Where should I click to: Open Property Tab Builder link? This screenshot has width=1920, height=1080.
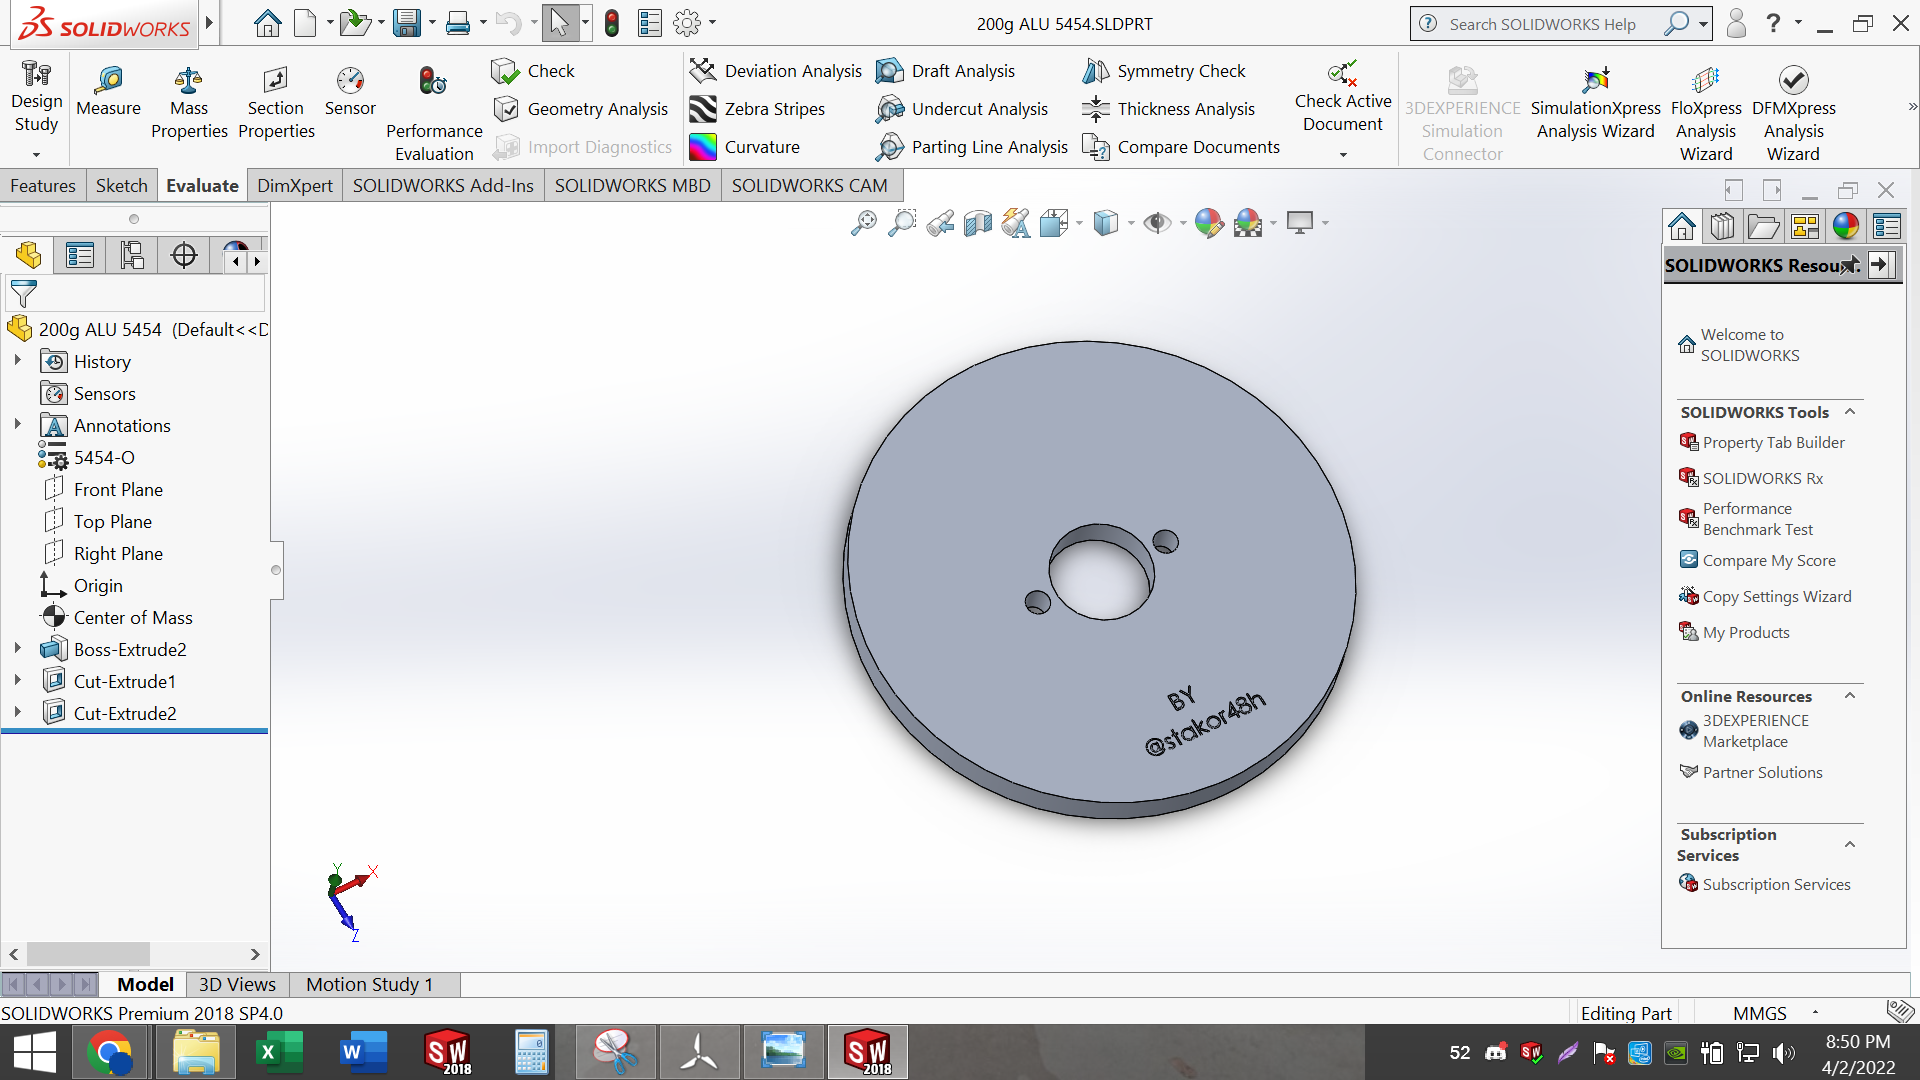point(1773,442)
